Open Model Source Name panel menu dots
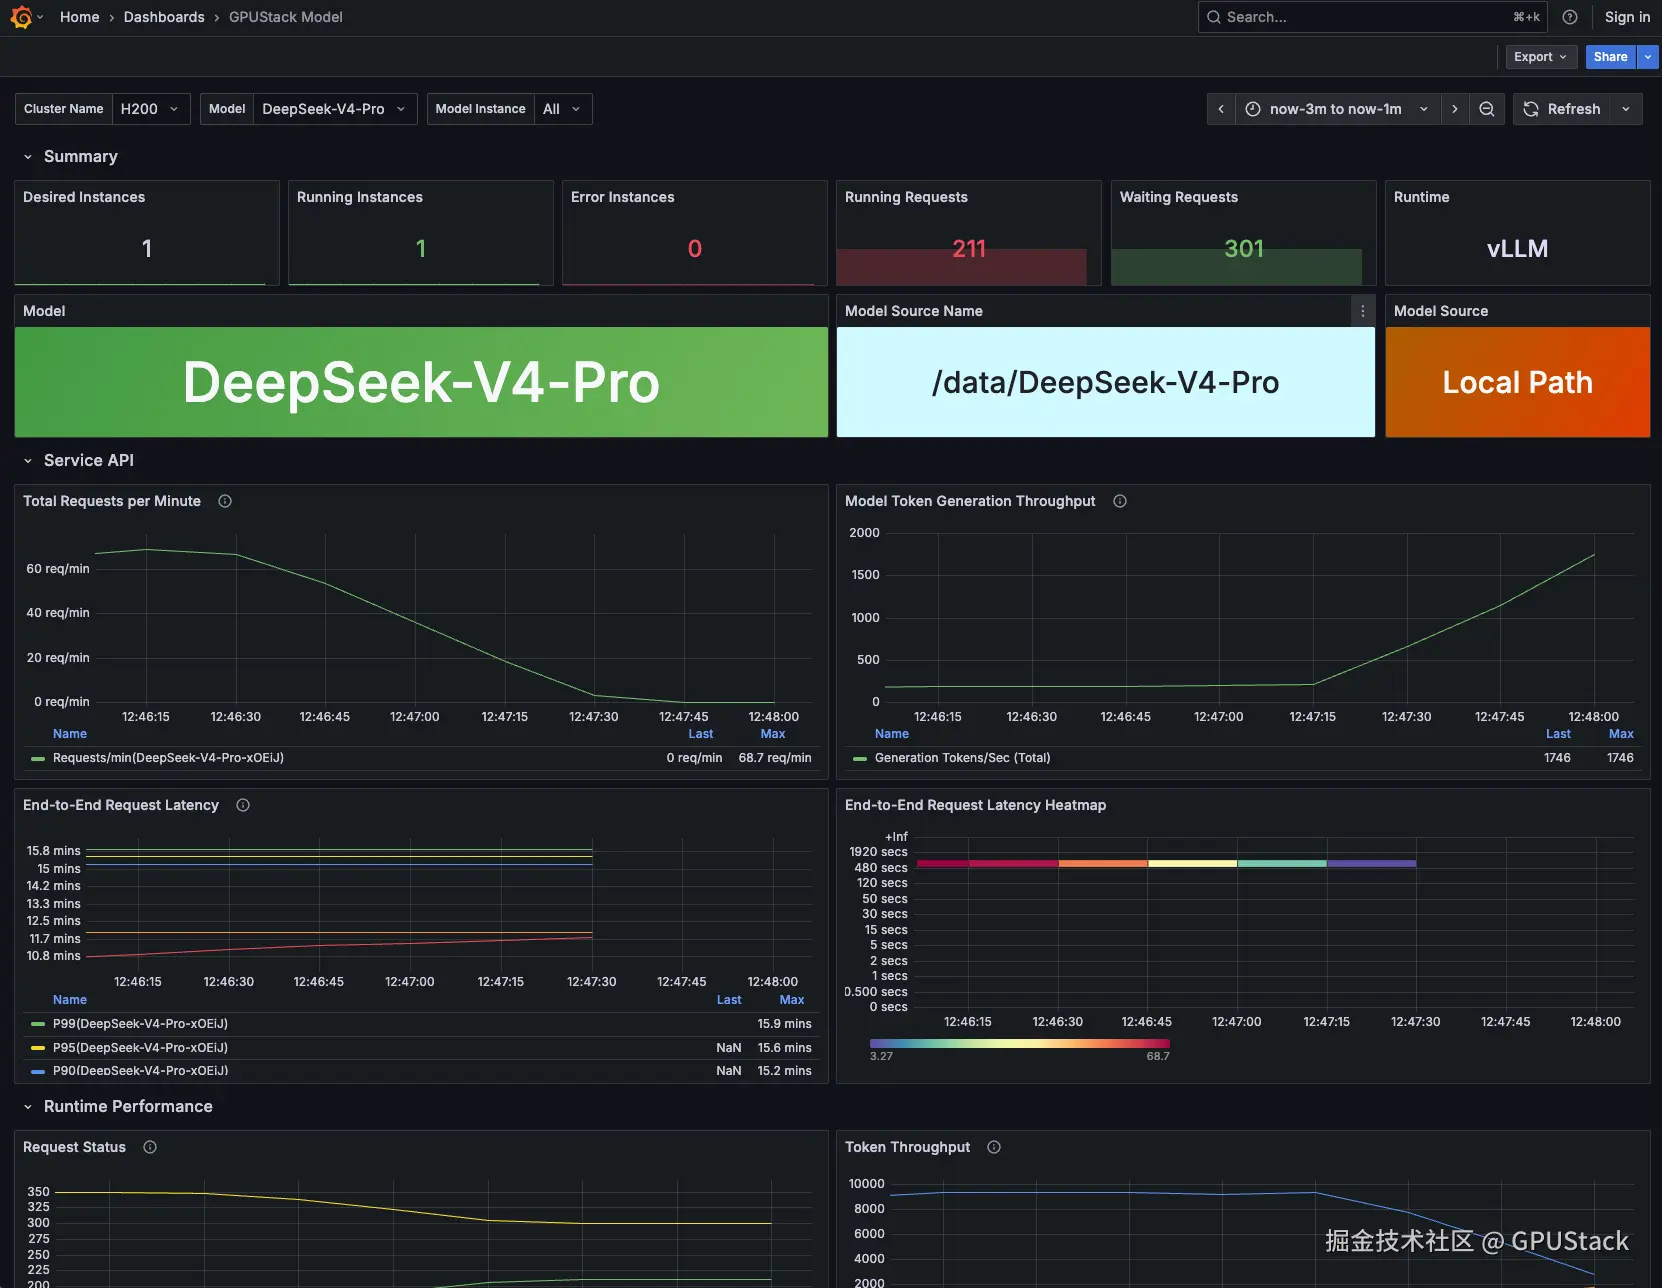Screen dimensions: 1662x1288 1362,311
